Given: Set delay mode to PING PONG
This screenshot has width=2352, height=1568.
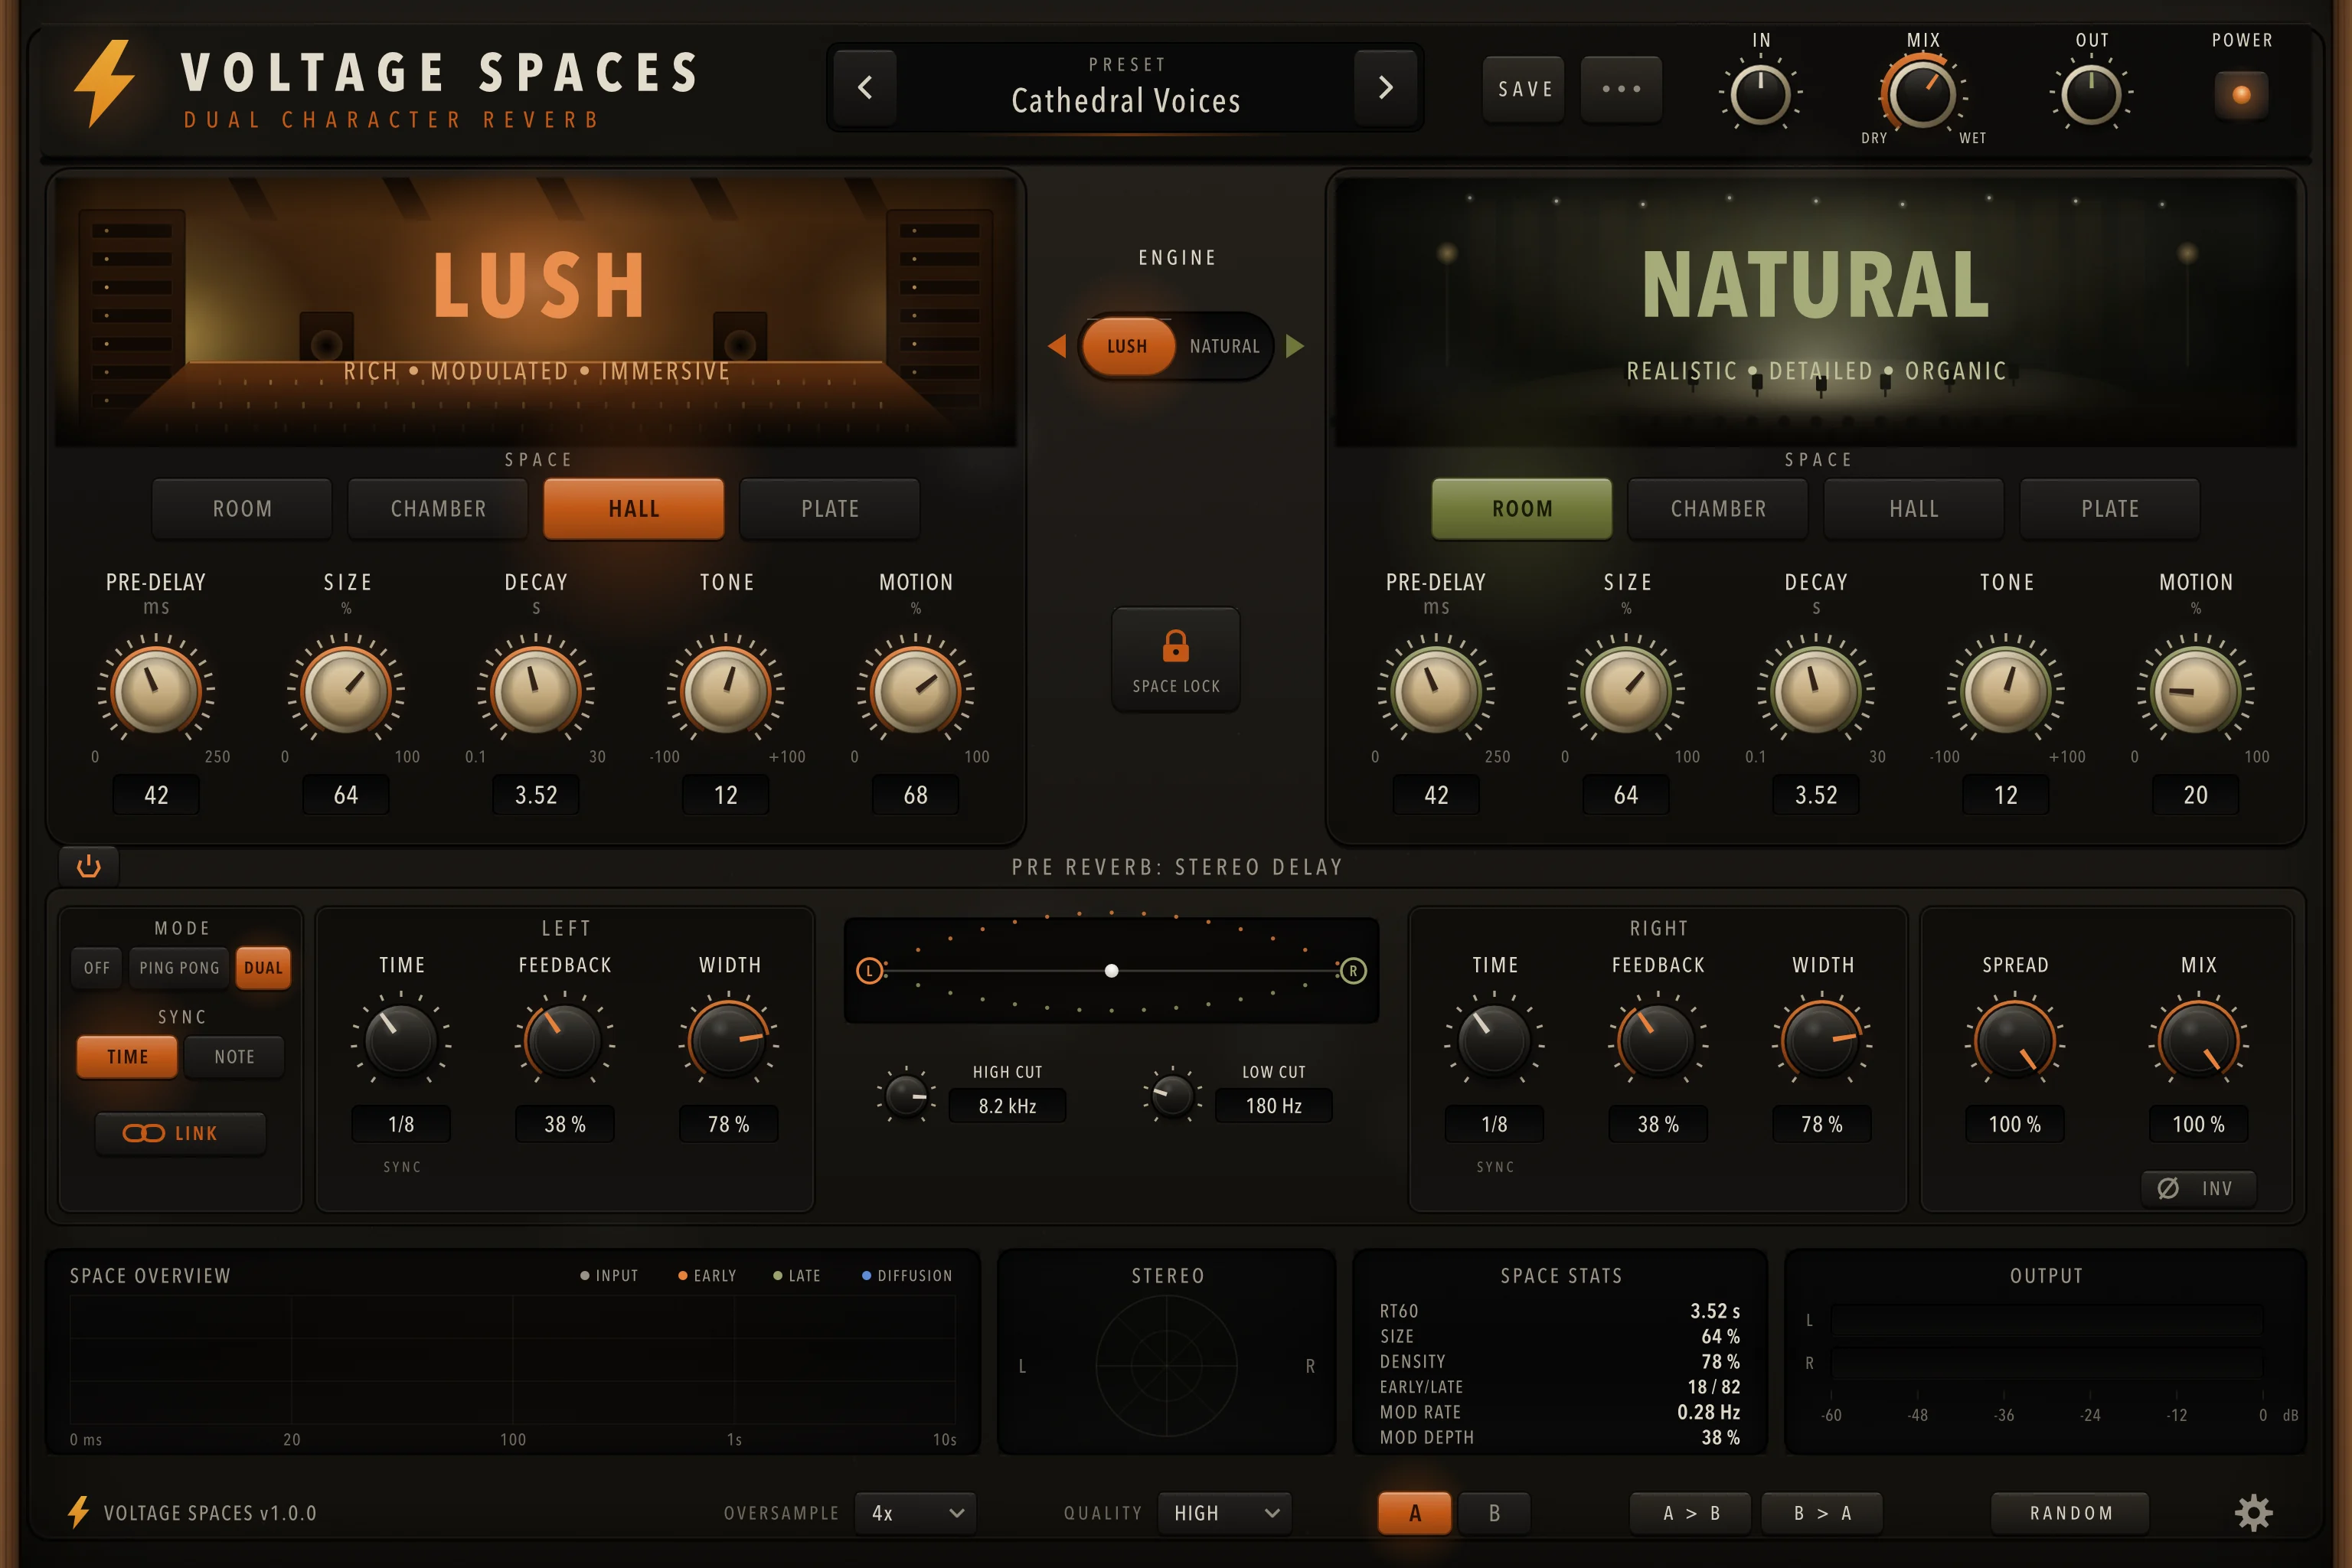Looking at the screenshot, I should coord(179,968).
